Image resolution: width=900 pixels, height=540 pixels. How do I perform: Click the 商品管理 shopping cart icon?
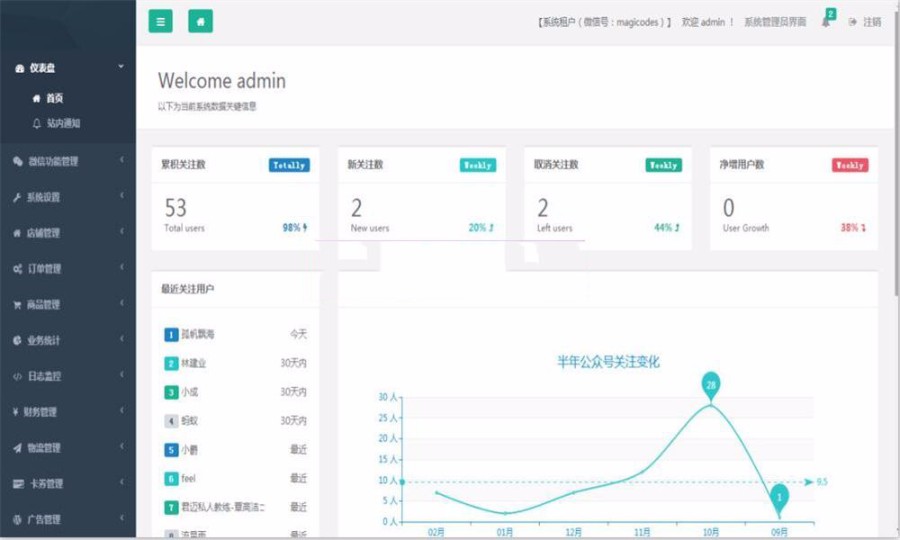(17, 305)
